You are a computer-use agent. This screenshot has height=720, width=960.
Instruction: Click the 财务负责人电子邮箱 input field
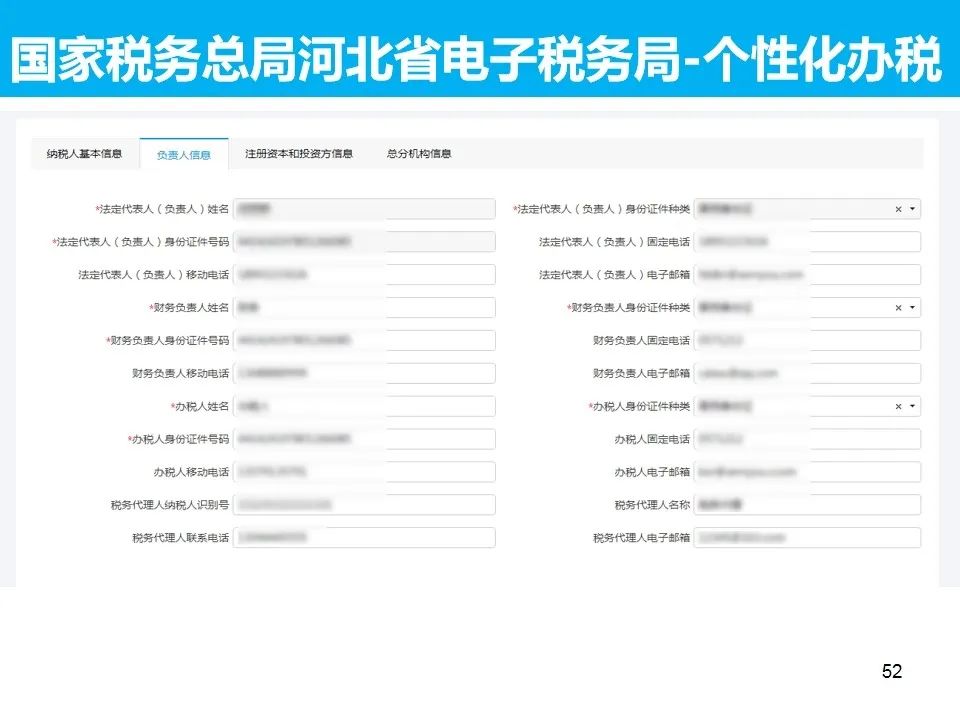click(808, 373)
